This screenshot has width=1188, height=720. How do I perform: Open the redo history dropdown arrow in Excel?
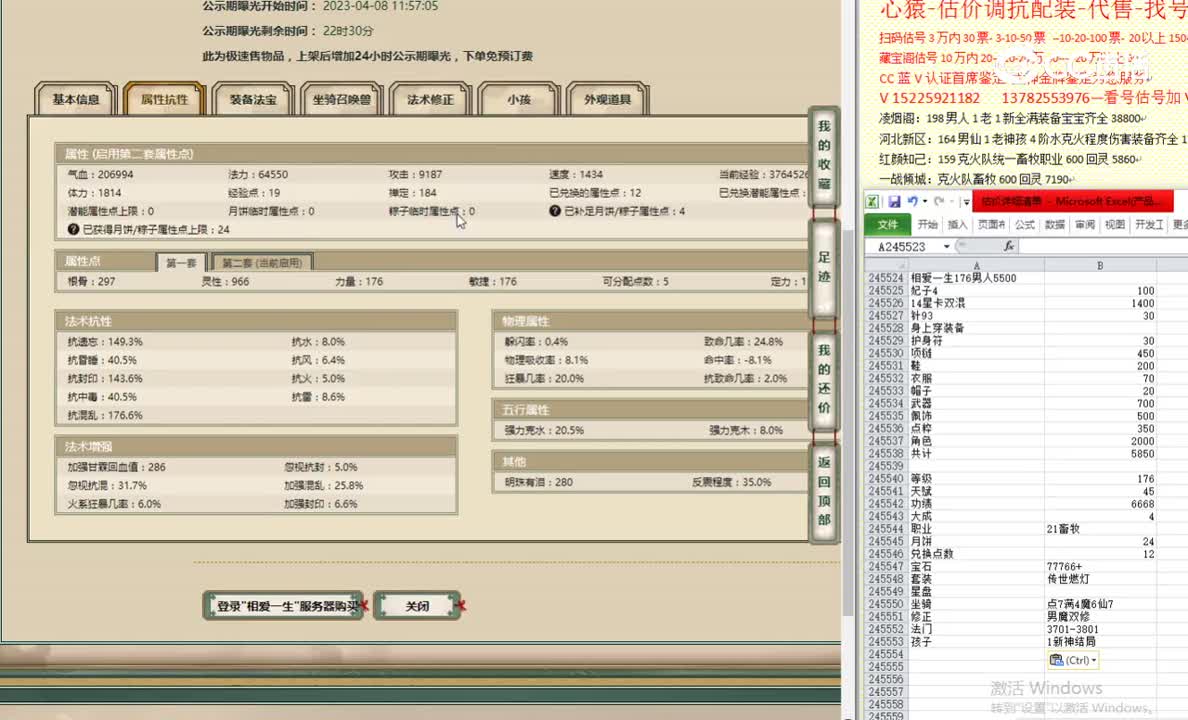coord(952,202)
